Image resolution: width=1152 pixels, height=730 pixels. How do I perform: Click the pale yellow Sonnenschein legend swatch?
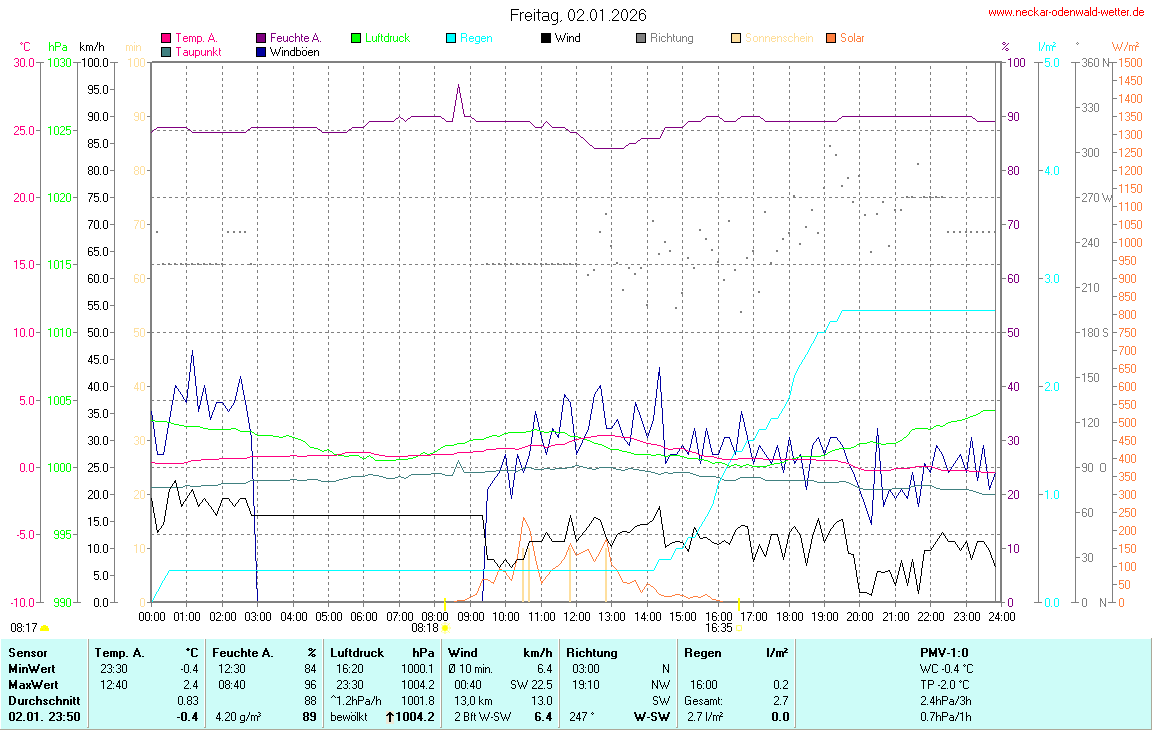pos(736,38)
